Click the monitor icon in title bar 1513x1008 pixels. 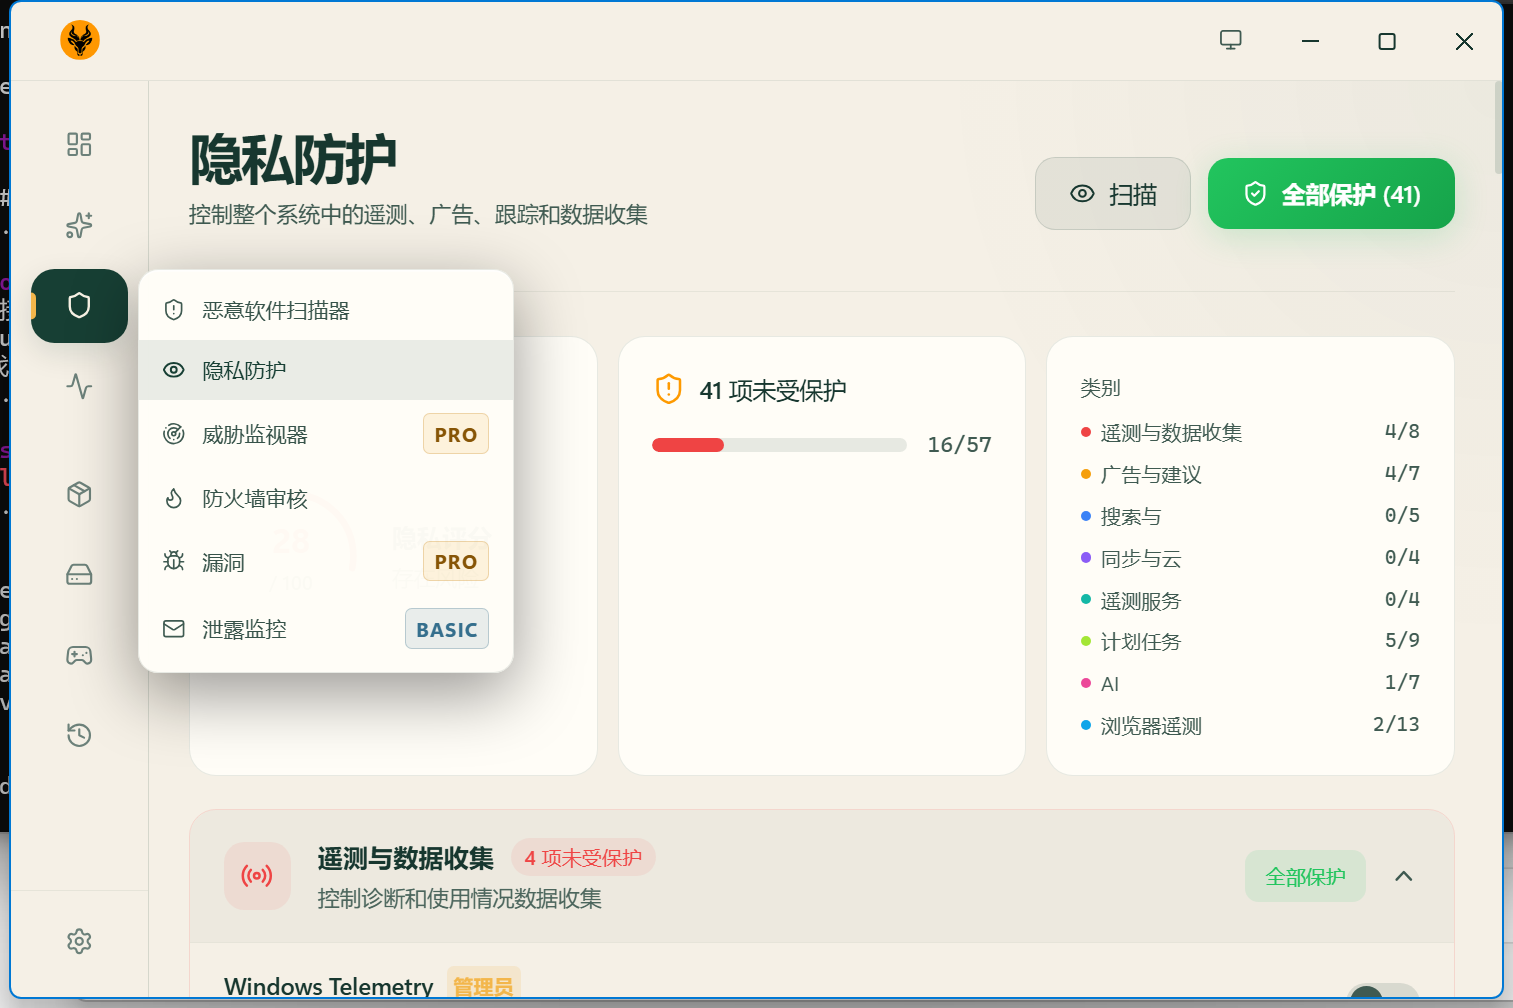tap(1231, 40)
